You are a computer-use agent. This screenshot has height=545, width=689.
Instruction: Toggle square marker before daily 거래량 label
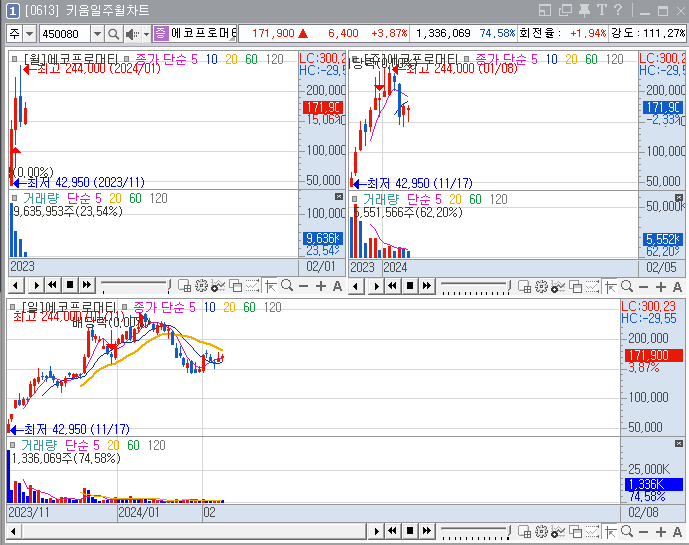(13, 445)
